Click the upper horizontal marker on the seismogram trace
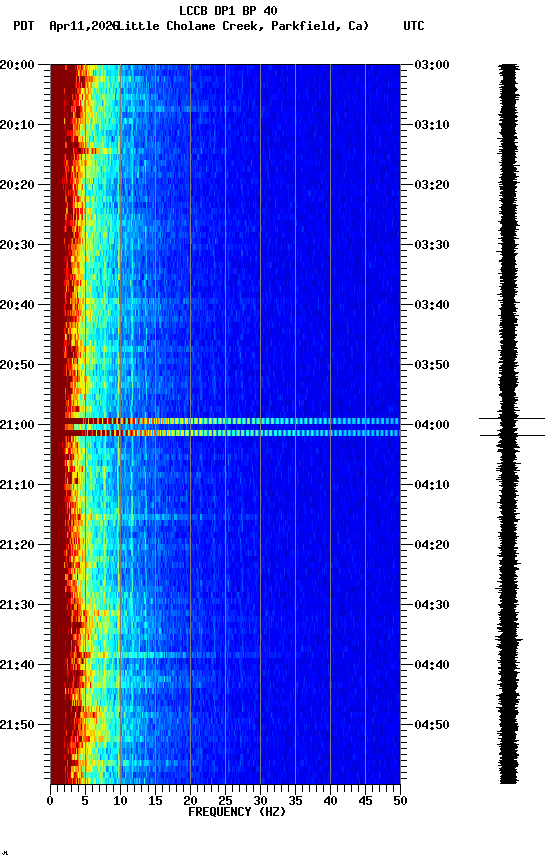Image resolution: width=552 pixels, height=864 pixels. [x=512, y=419]
